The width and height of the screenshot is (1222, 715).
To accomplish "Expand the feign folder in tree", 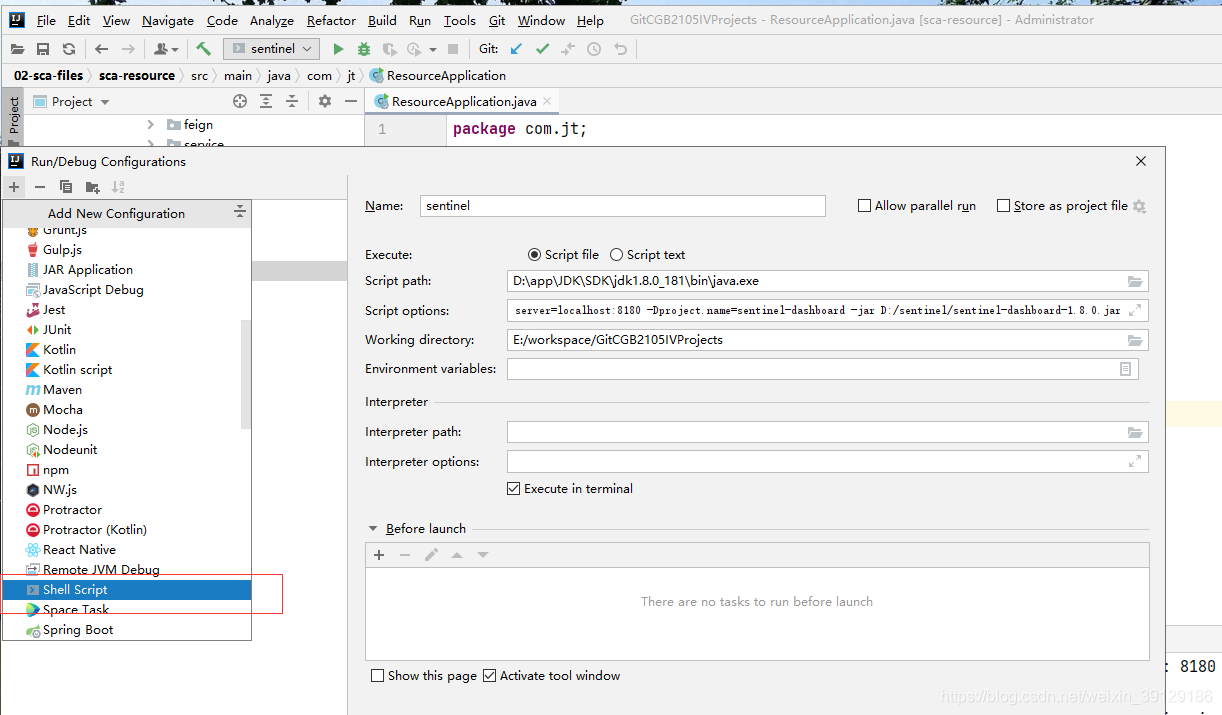I will [x=151, y=125].
